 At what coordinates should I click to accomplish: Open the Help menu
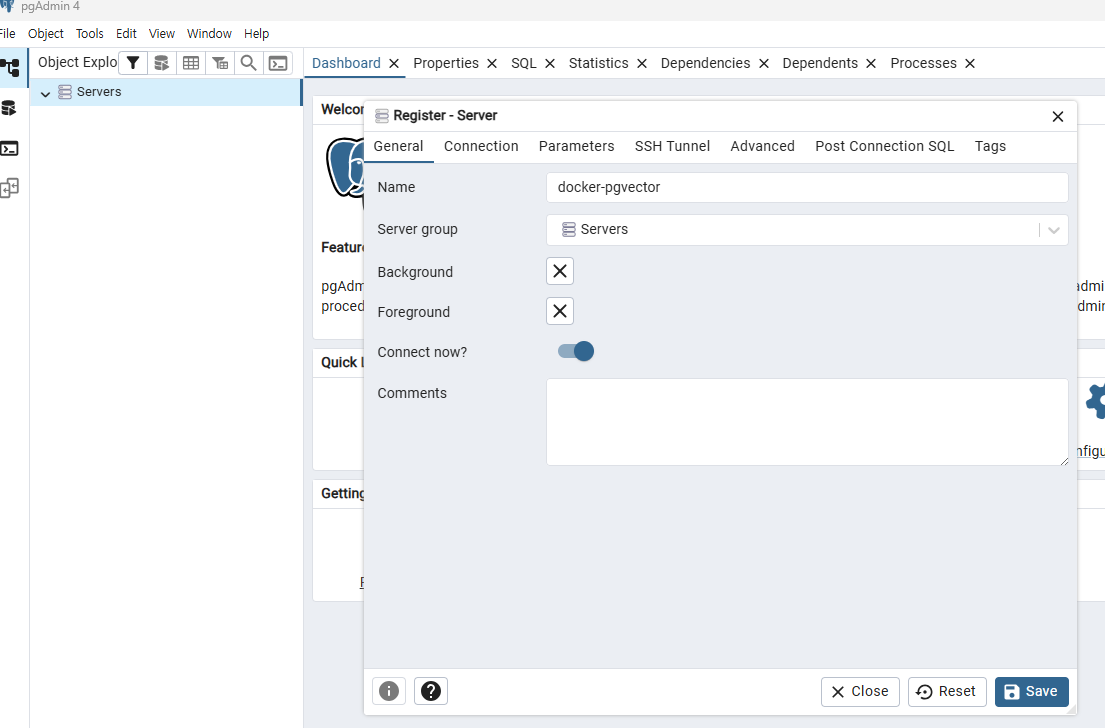257,34
